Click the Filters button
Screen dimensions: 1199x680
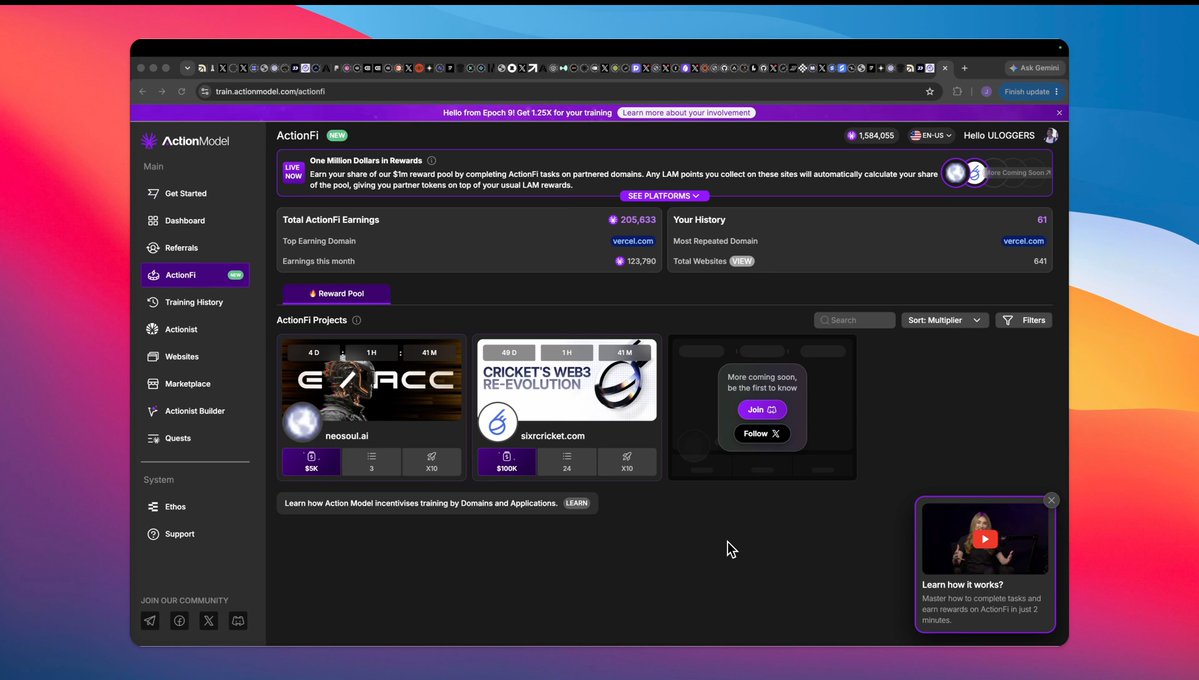1024,320
